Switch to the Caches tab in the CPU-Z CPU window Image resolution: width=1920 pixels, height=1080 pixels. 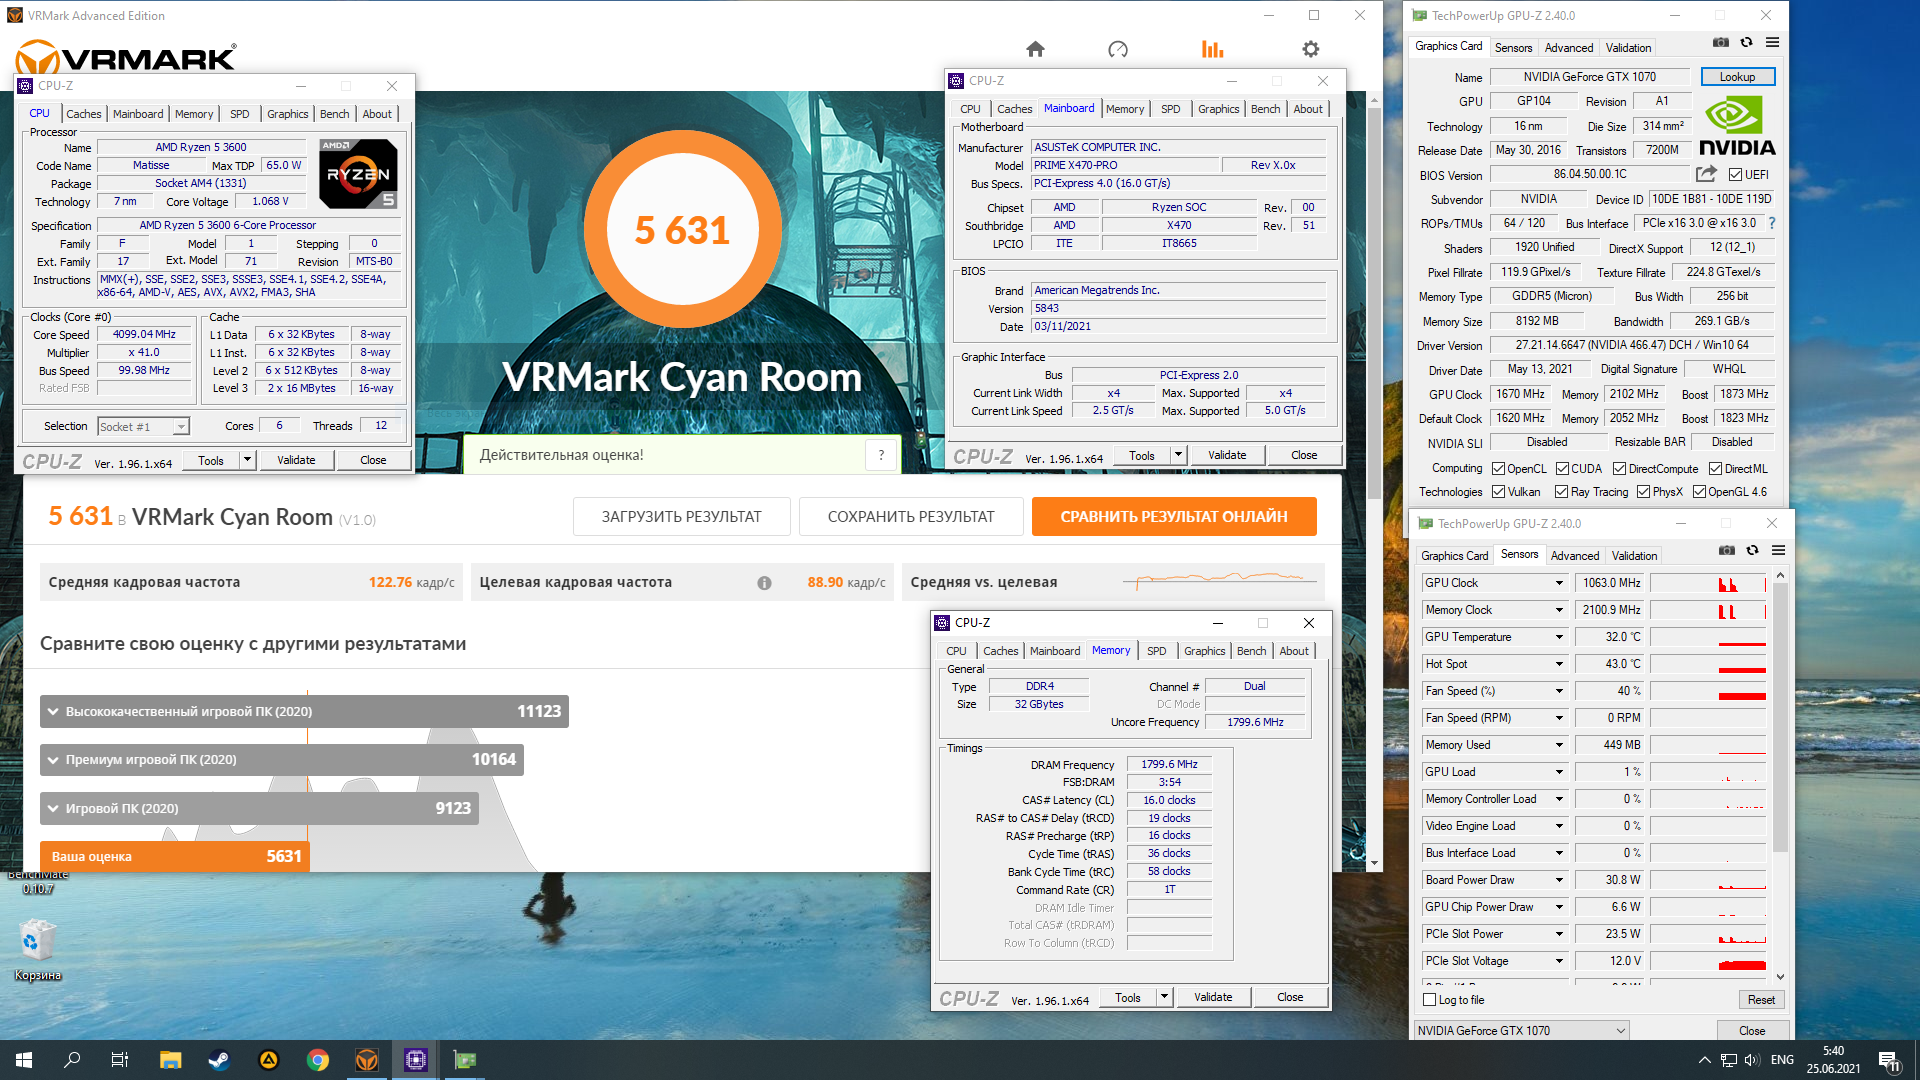(x=84, y=114)
